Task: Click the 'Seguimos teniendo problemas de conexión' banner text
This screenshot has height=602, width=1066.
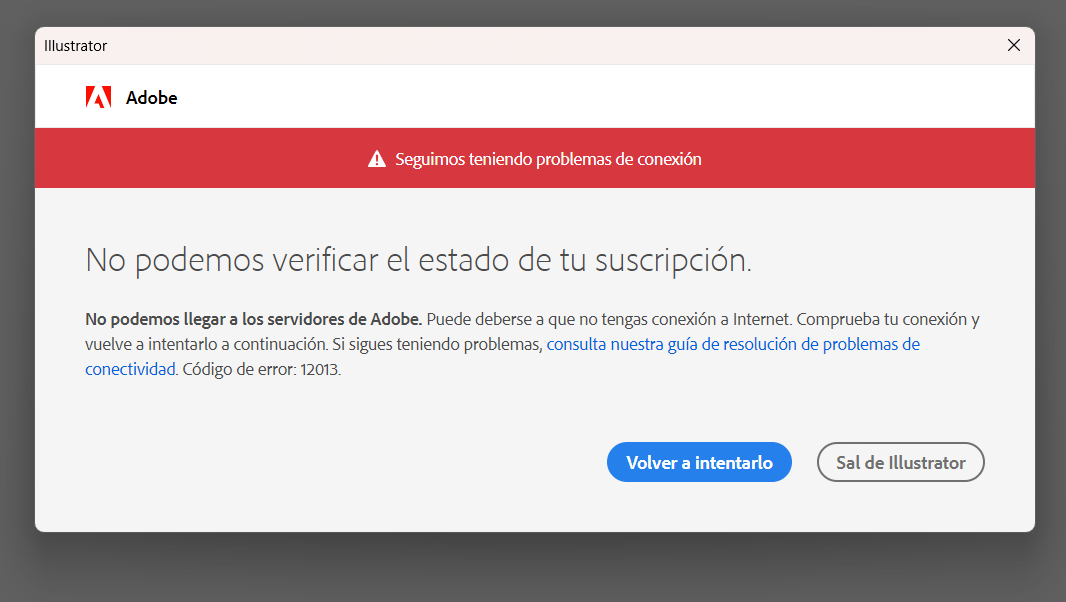Action: tap(548, 159)
